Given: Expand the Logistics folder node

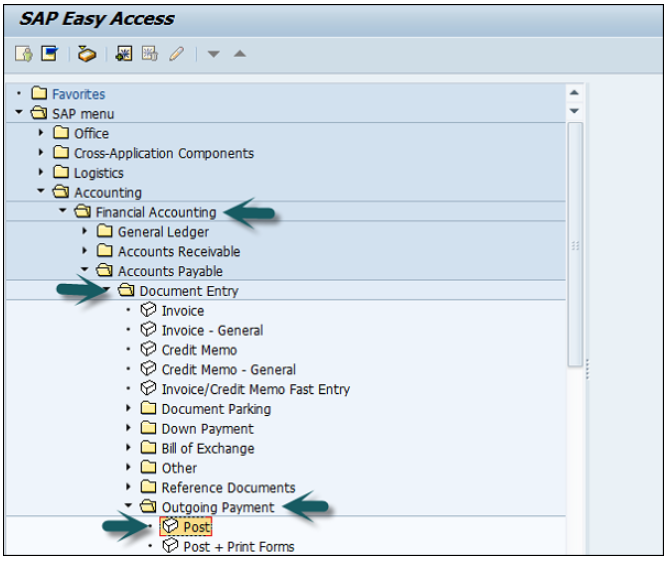Looking at the screenshot, I should click(x=41, y=172).
